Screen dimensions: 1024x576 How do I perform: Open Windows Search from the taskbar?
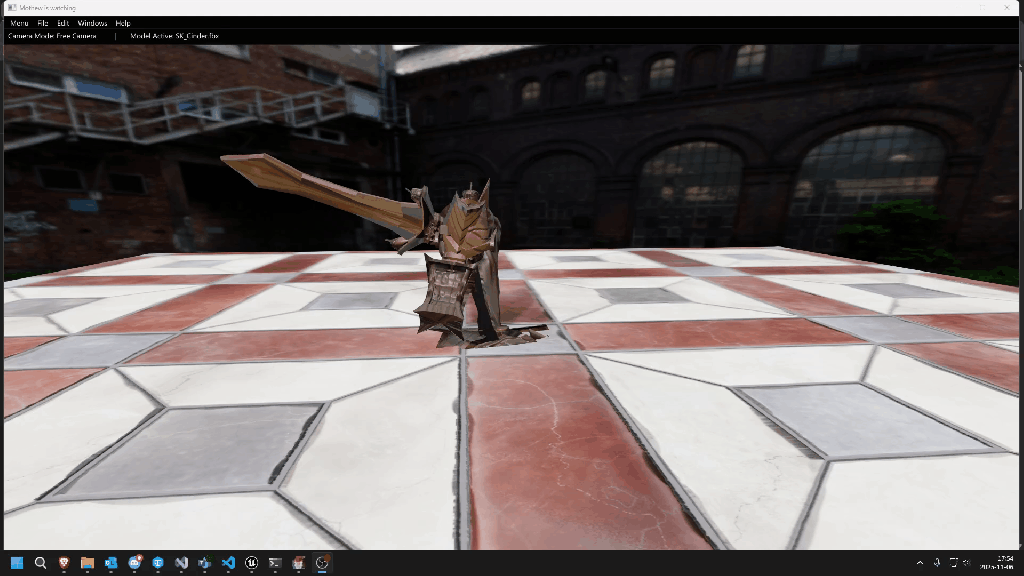pos(41,563)
